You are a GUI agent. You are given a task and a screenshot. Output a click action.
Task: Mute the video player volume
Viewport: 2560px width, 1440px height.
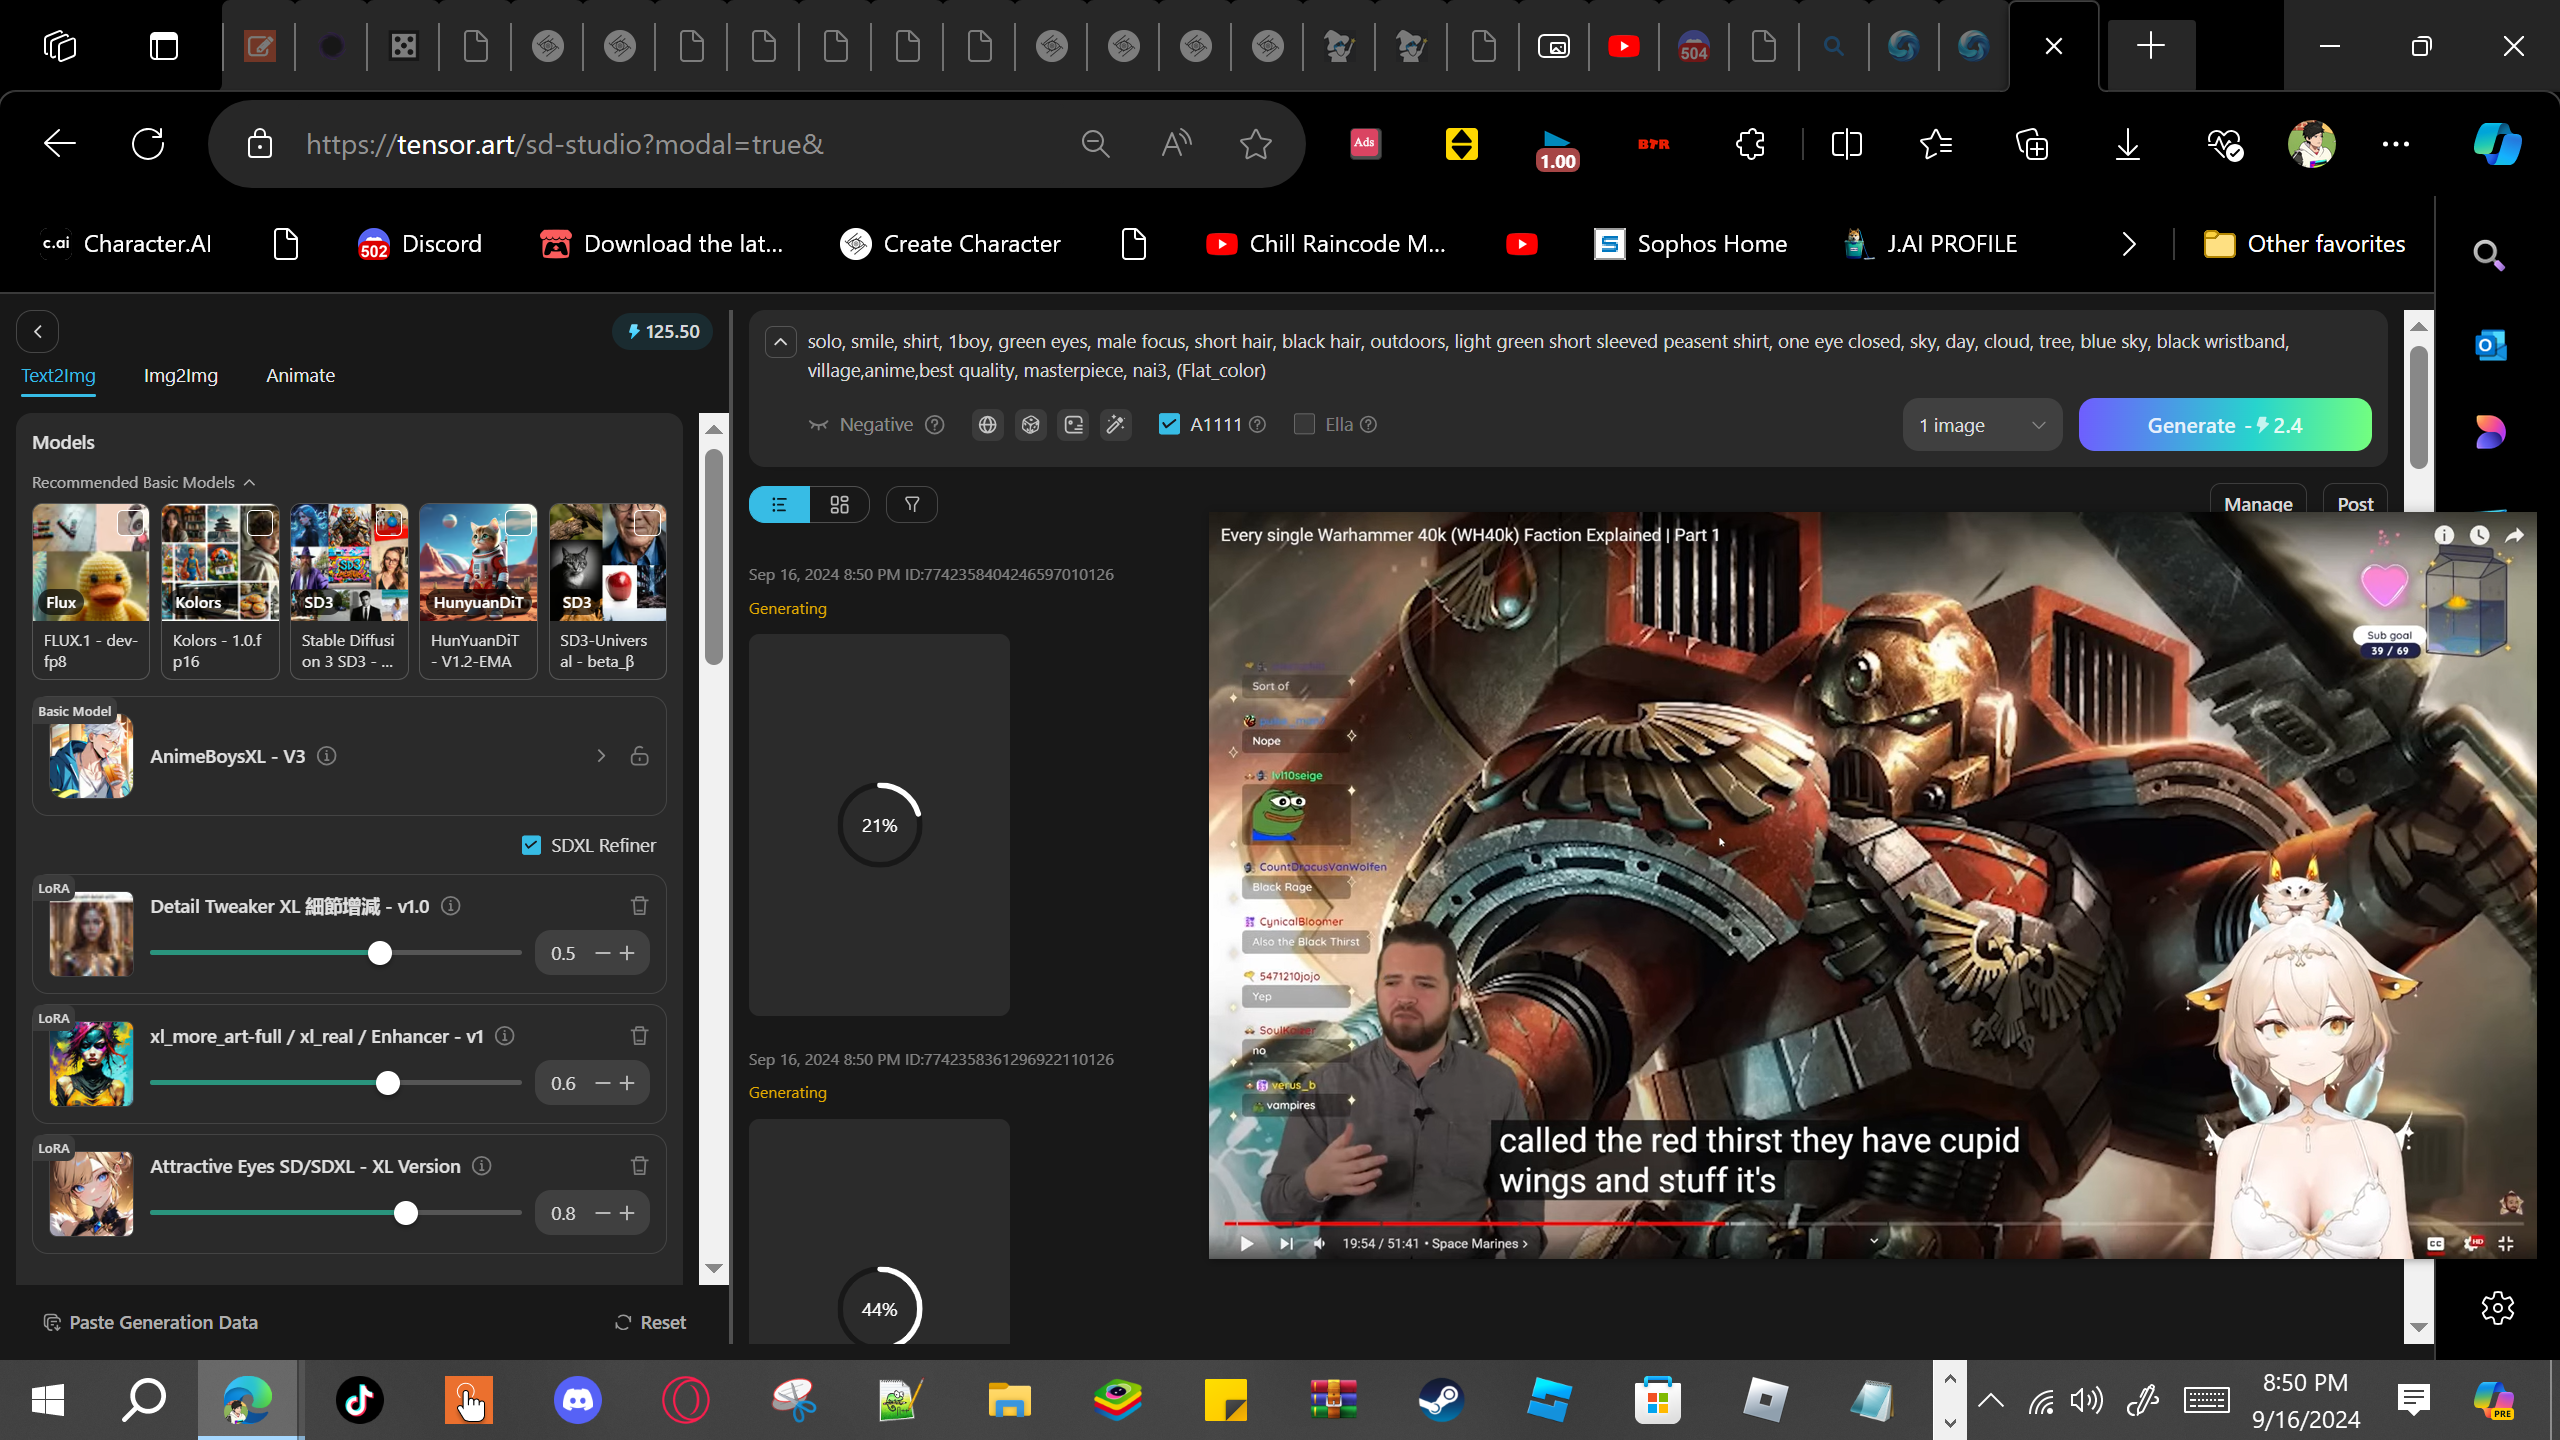pyautogui.click(x=1320, y=1243)
